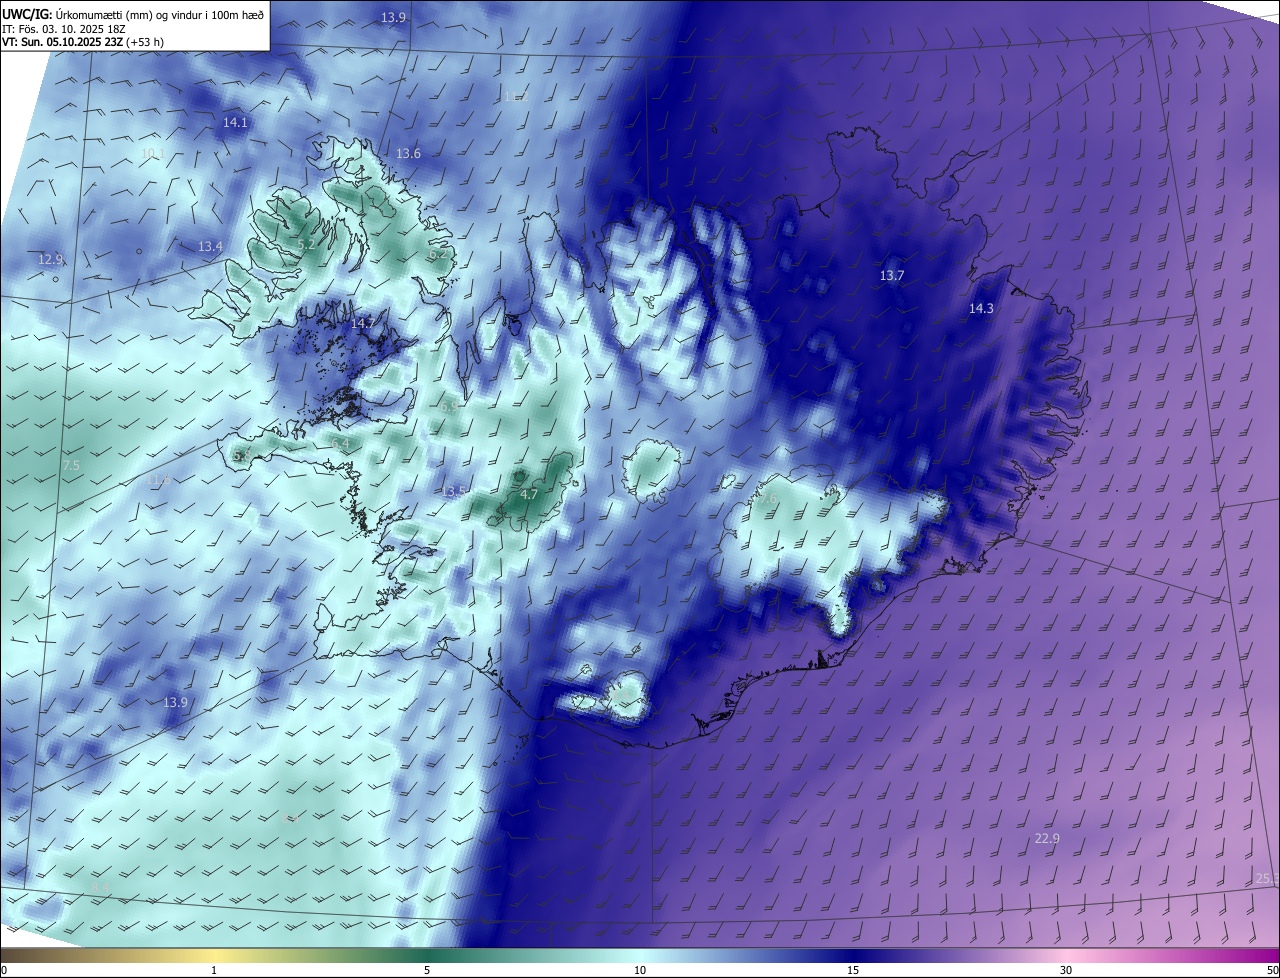The width and height of the screenshot is (1280, 978).
Task: Click the '30' tick on the color scale
Action: 1066,970
